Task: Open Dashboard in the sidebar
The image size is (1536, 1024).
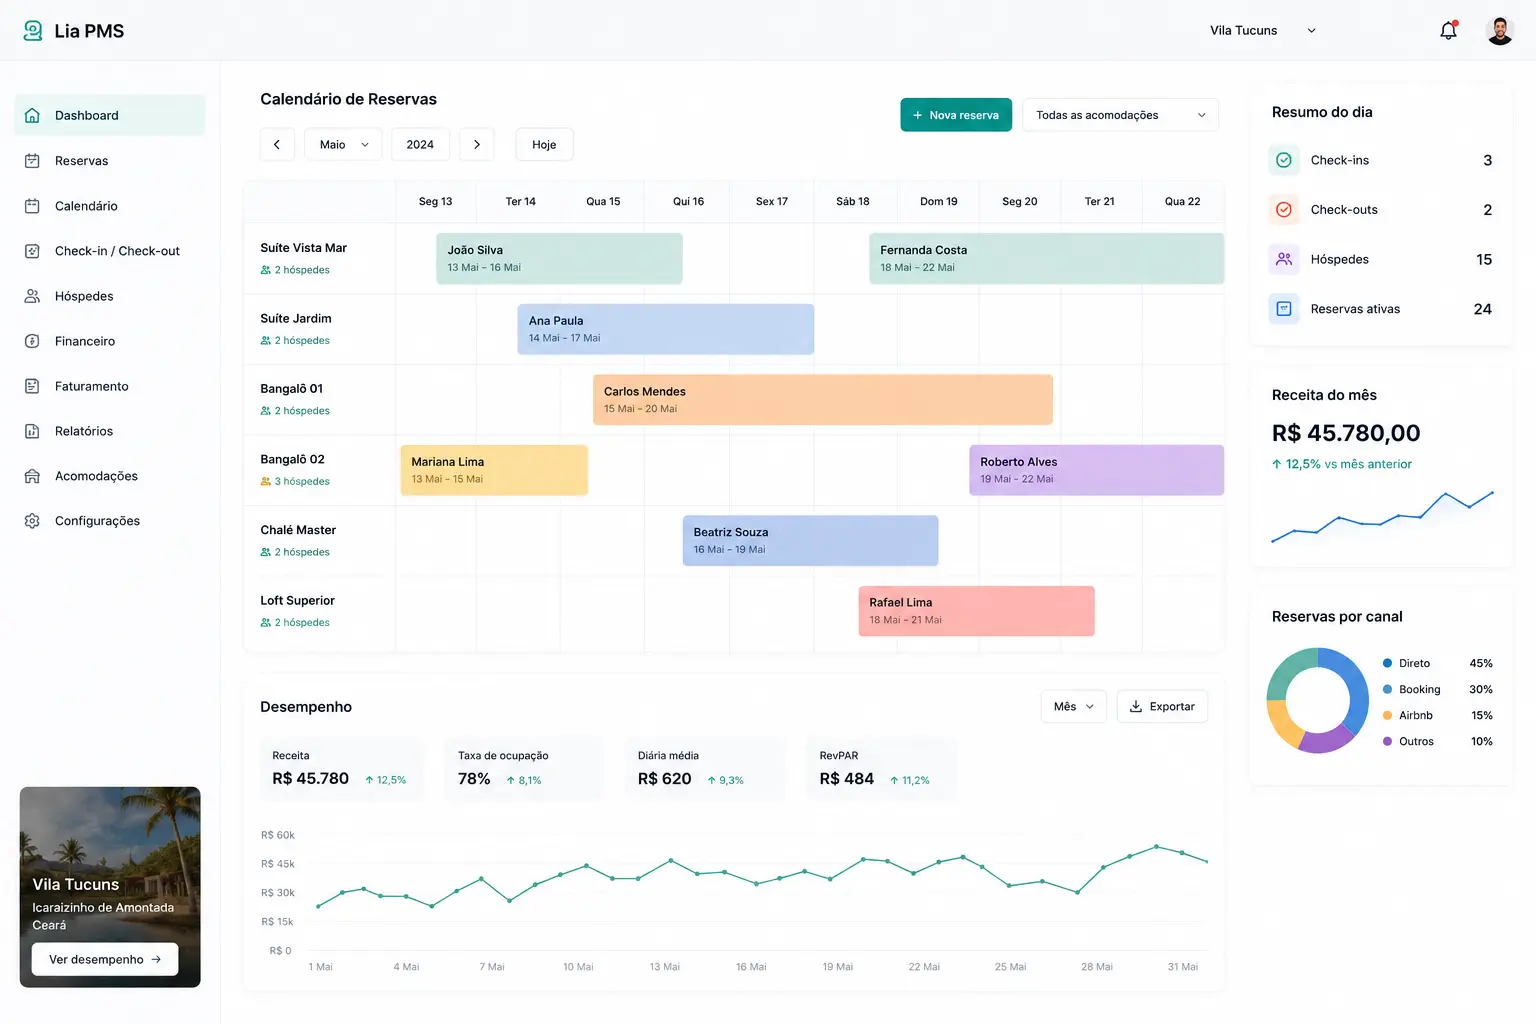Action: 110,115
